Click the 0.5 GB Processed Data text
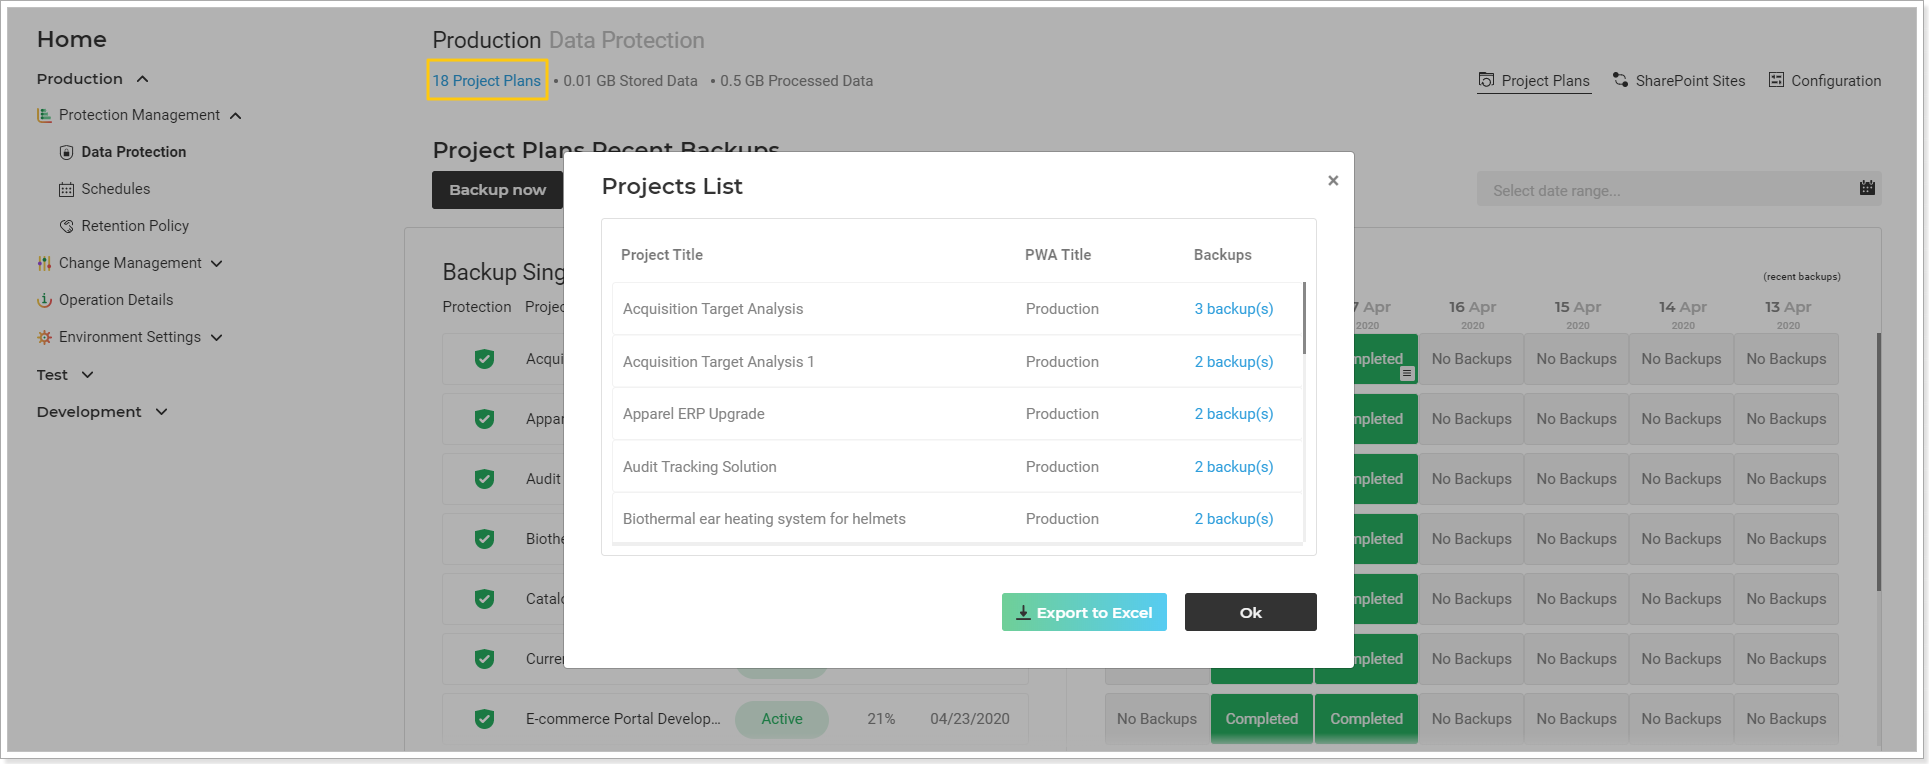 (x=796, y=81)
